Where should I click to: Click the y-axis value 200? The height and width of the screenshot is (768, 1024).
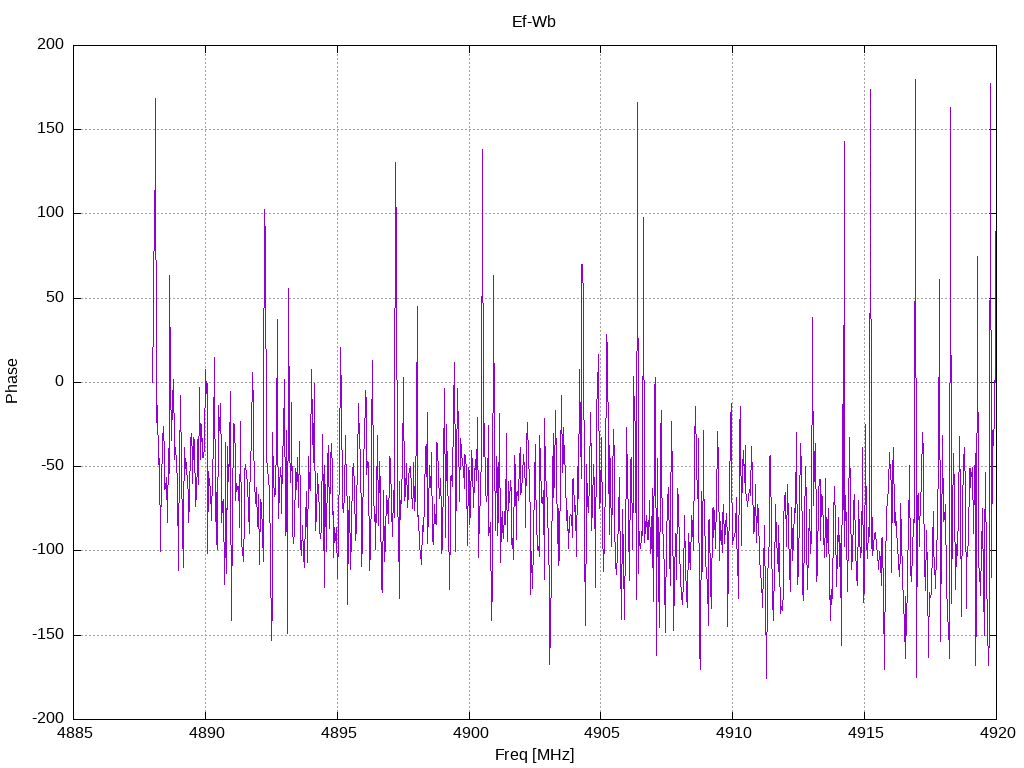pos(51,44)
